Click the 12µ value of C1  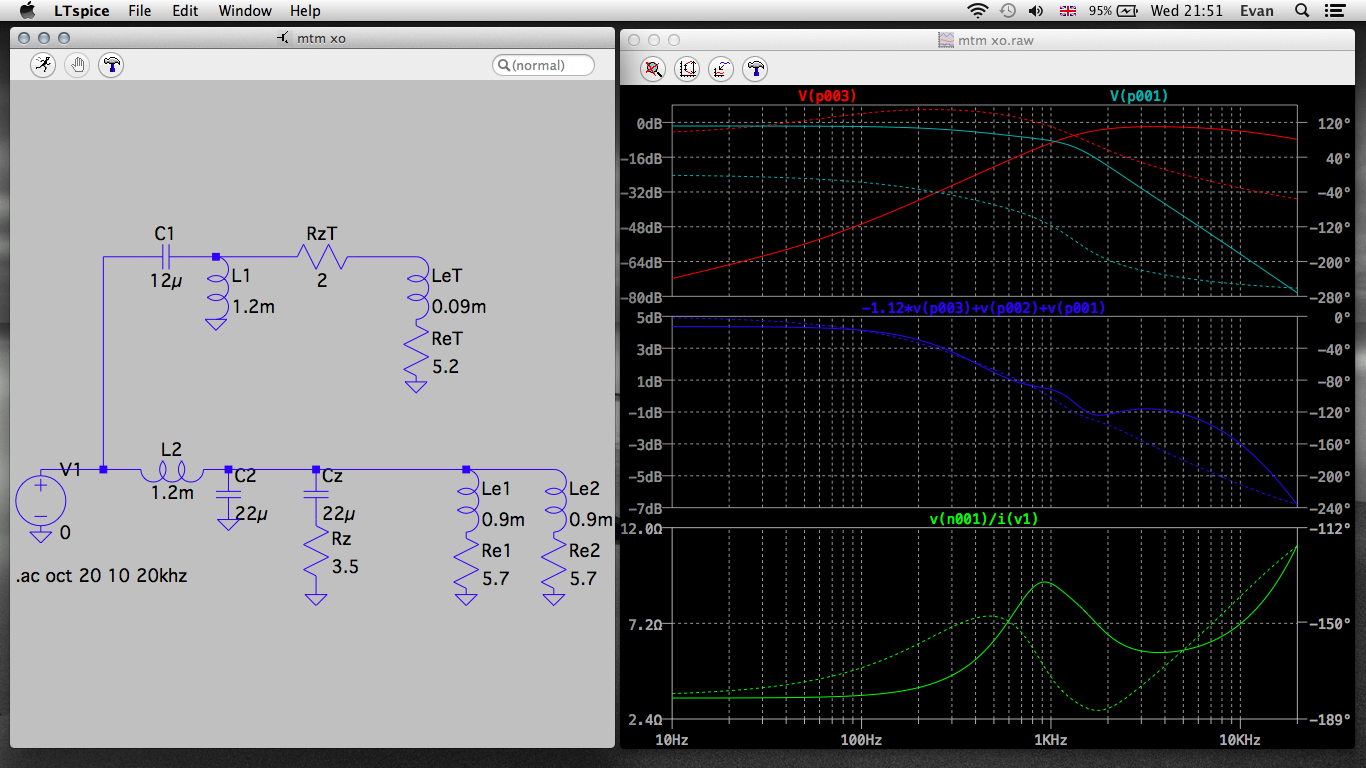[167, 281]
